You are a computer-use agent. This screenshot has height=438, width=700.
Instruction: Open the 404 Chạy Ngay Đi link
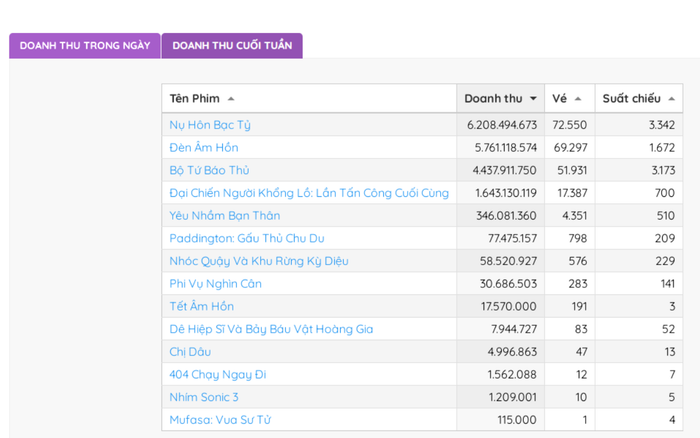click(218, 374)
